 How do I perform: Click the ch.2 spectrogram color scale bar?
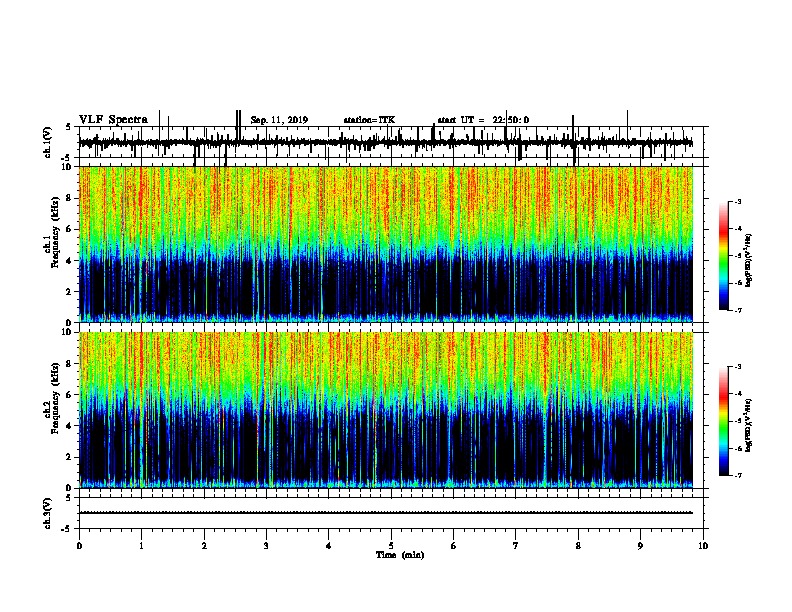pos(724,421)
